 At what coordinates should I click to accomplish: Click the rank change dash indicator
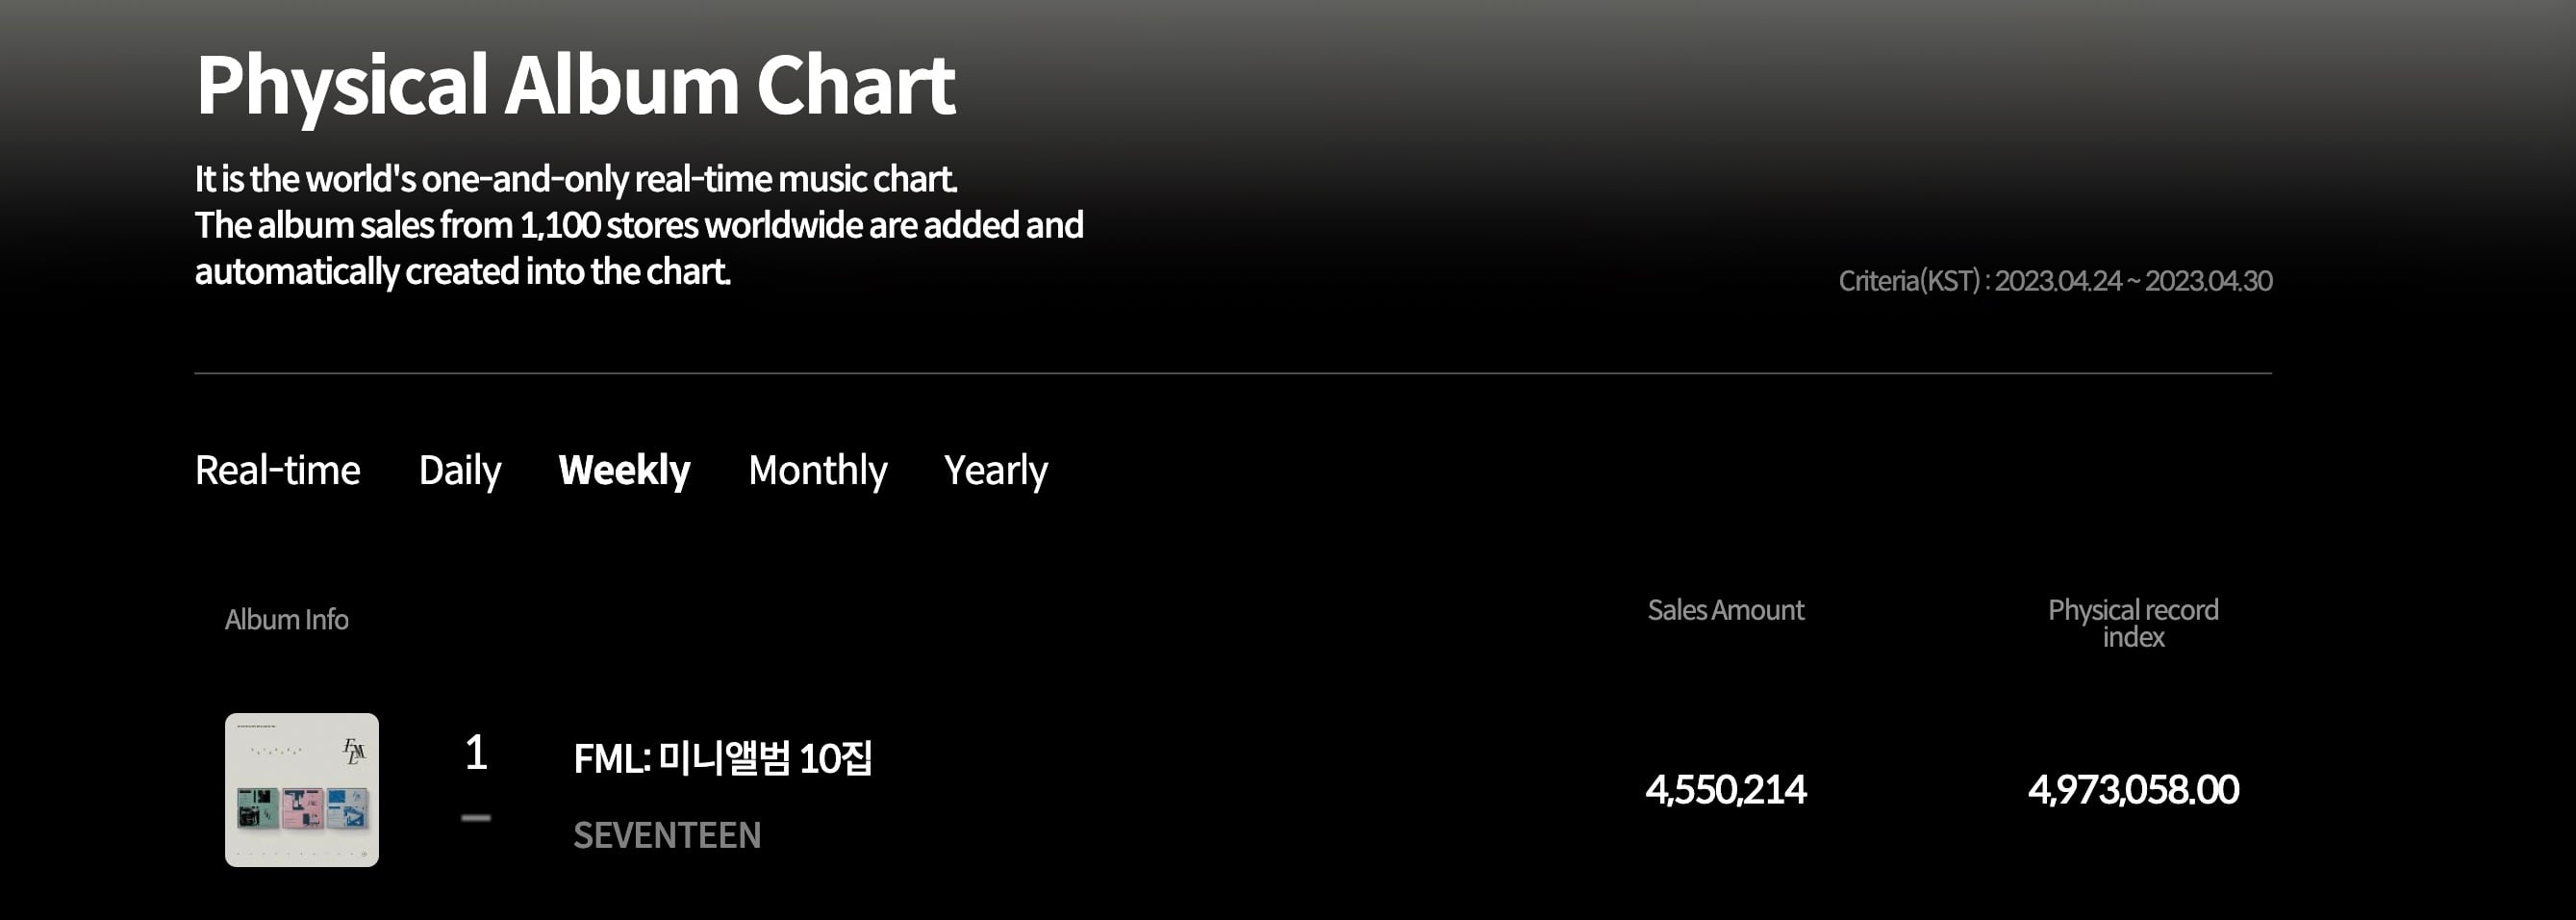pyautogui.click(x=476, y=817)
